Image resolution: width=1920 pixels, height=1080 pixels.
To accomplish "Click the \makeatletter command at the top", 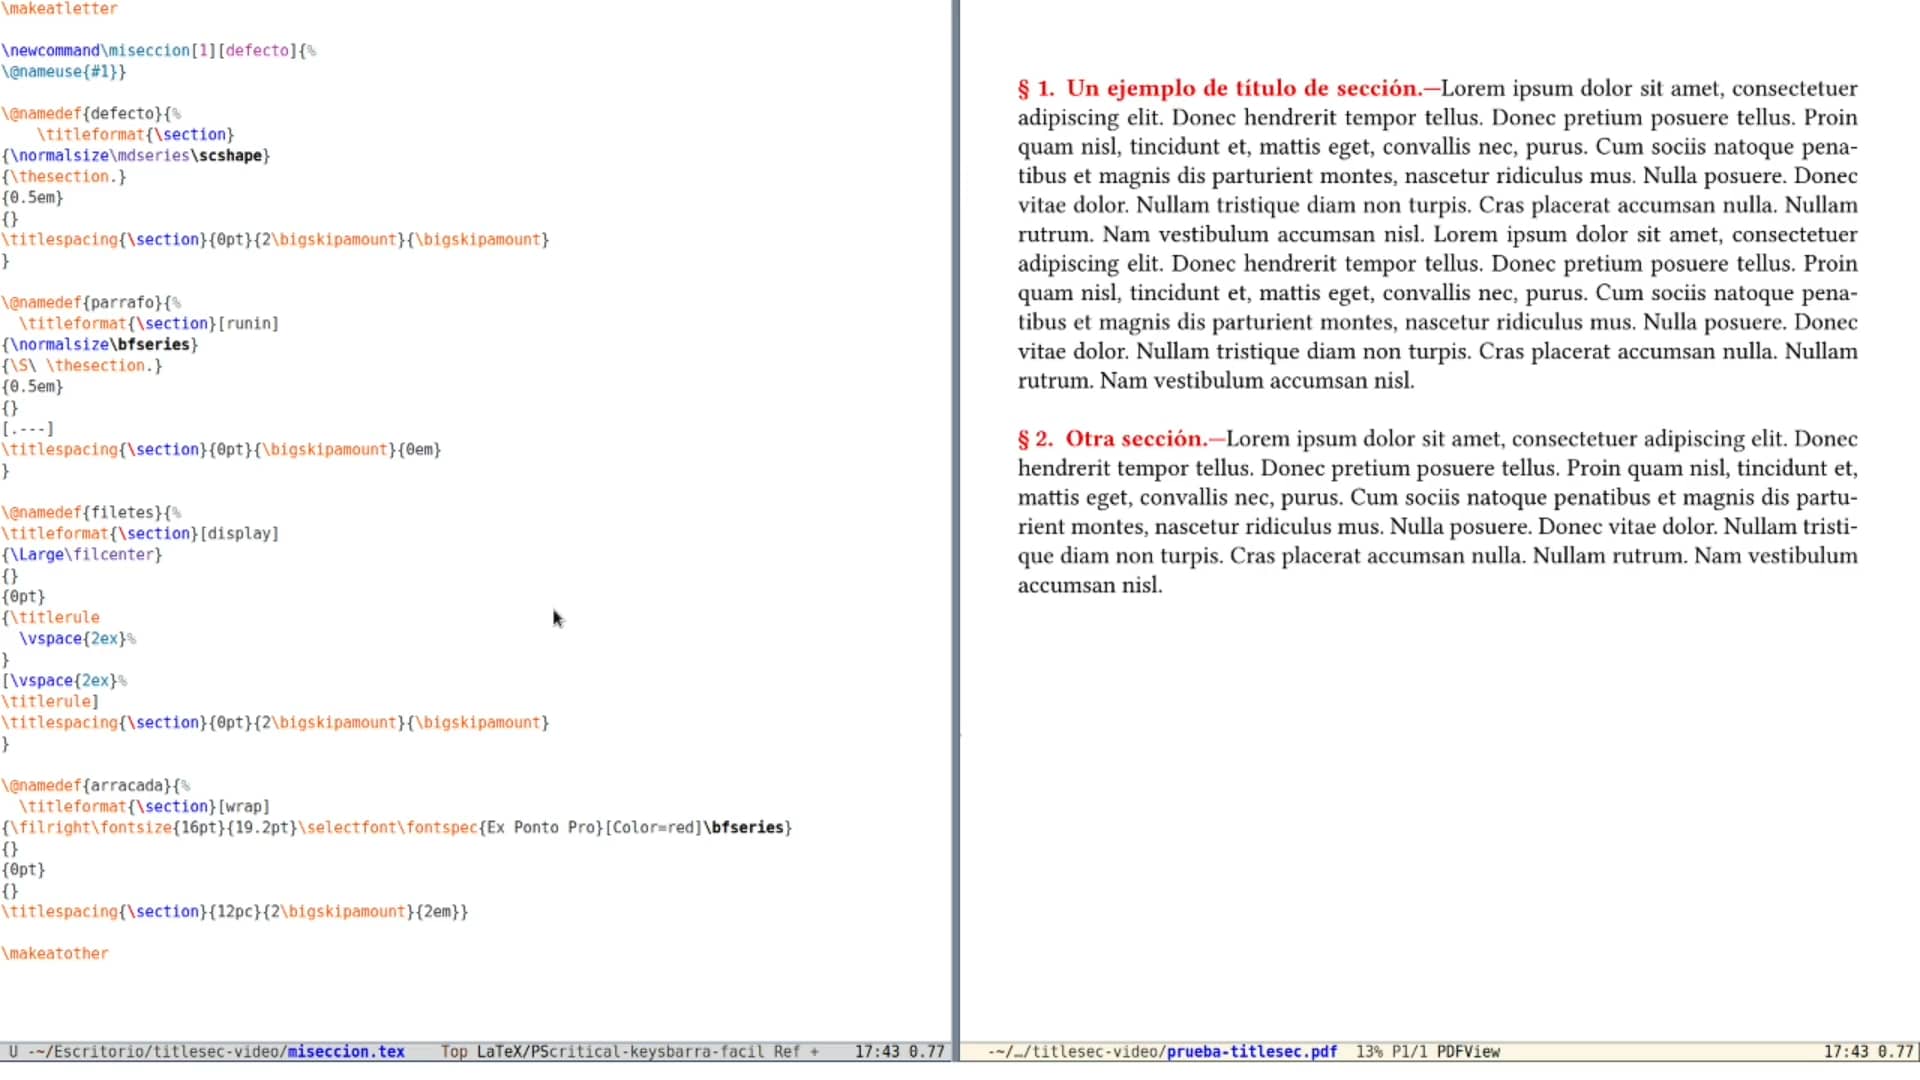I will [x=60, y=9].
